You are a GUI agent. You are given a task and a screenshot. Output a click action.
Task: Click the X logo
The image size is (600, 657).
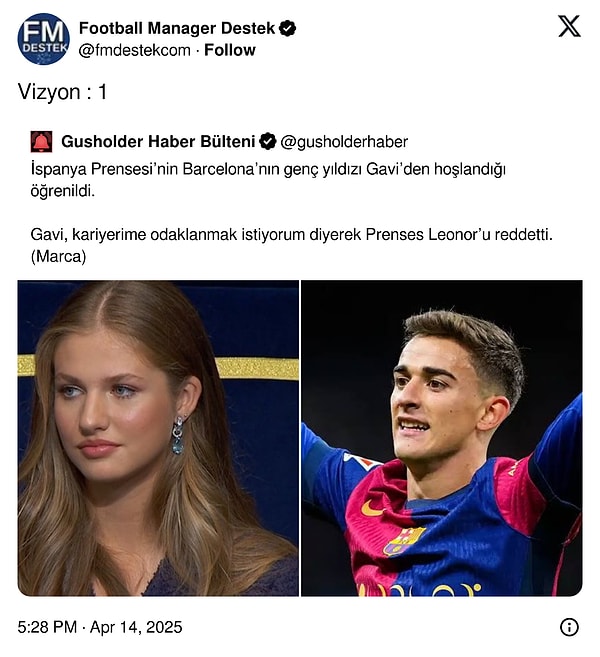click(x=569, y=27)
